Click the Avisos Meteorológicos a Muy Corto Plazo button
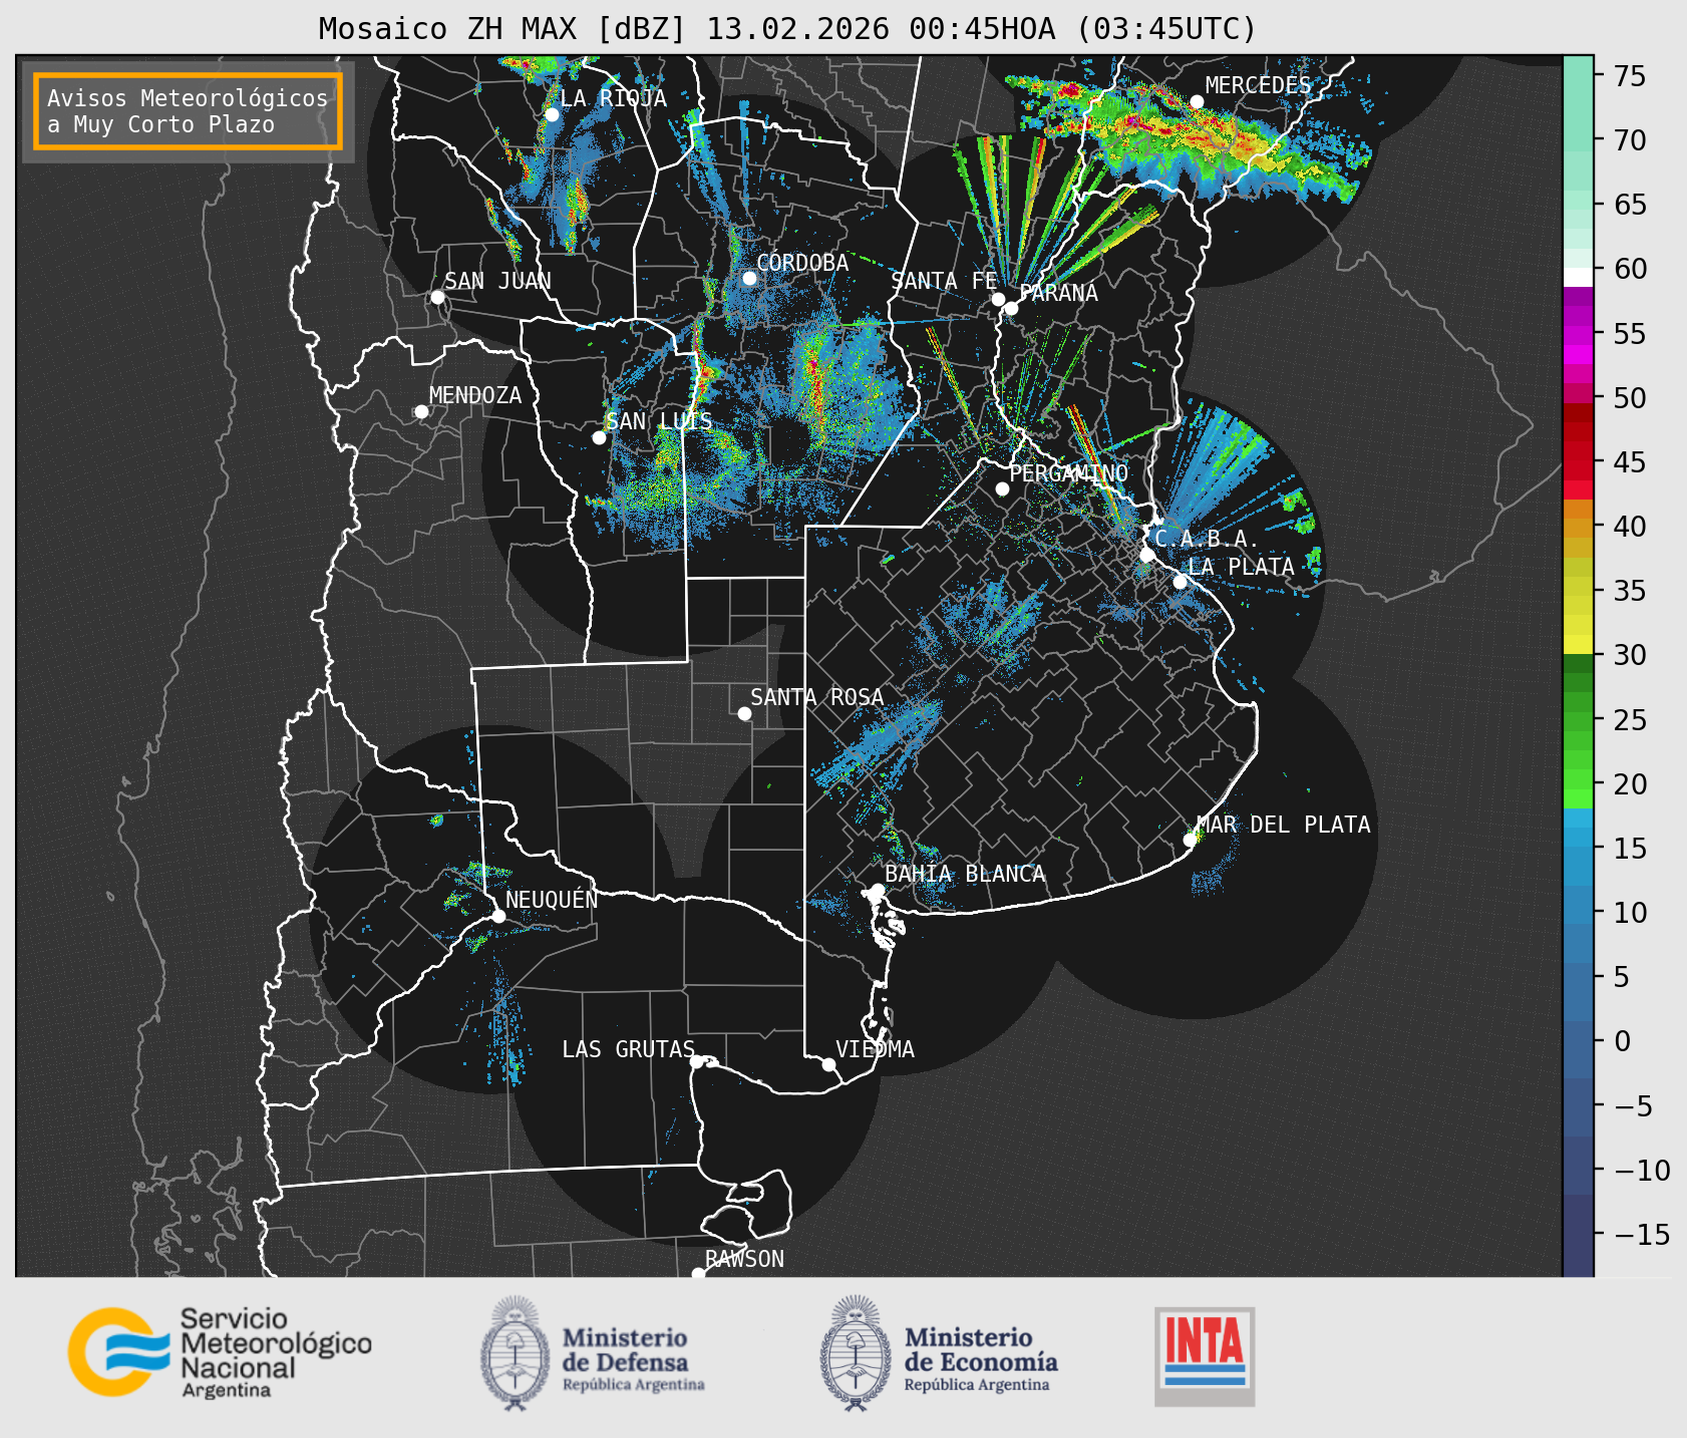1687x1438 pixels. coord(188,111)
